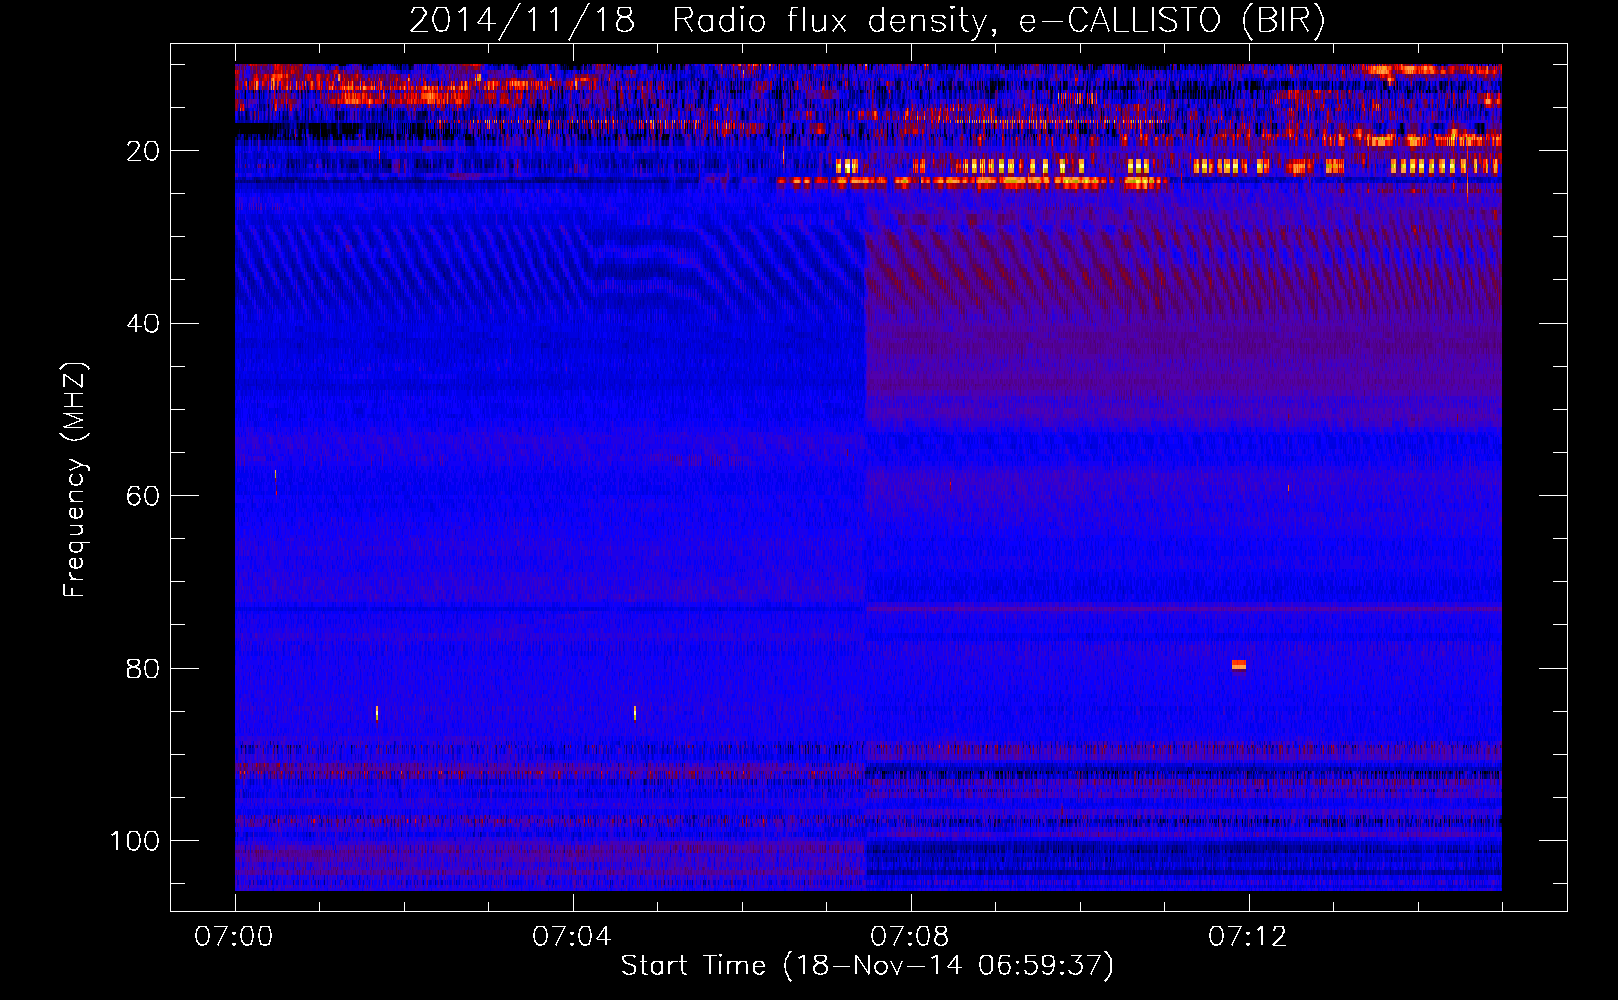The height and width of the screenshot is (1000, 1618).
Task: Click the orange burst near 80 MHz at 07:12
Action: pyautogui.click(x=1239, y=665)
